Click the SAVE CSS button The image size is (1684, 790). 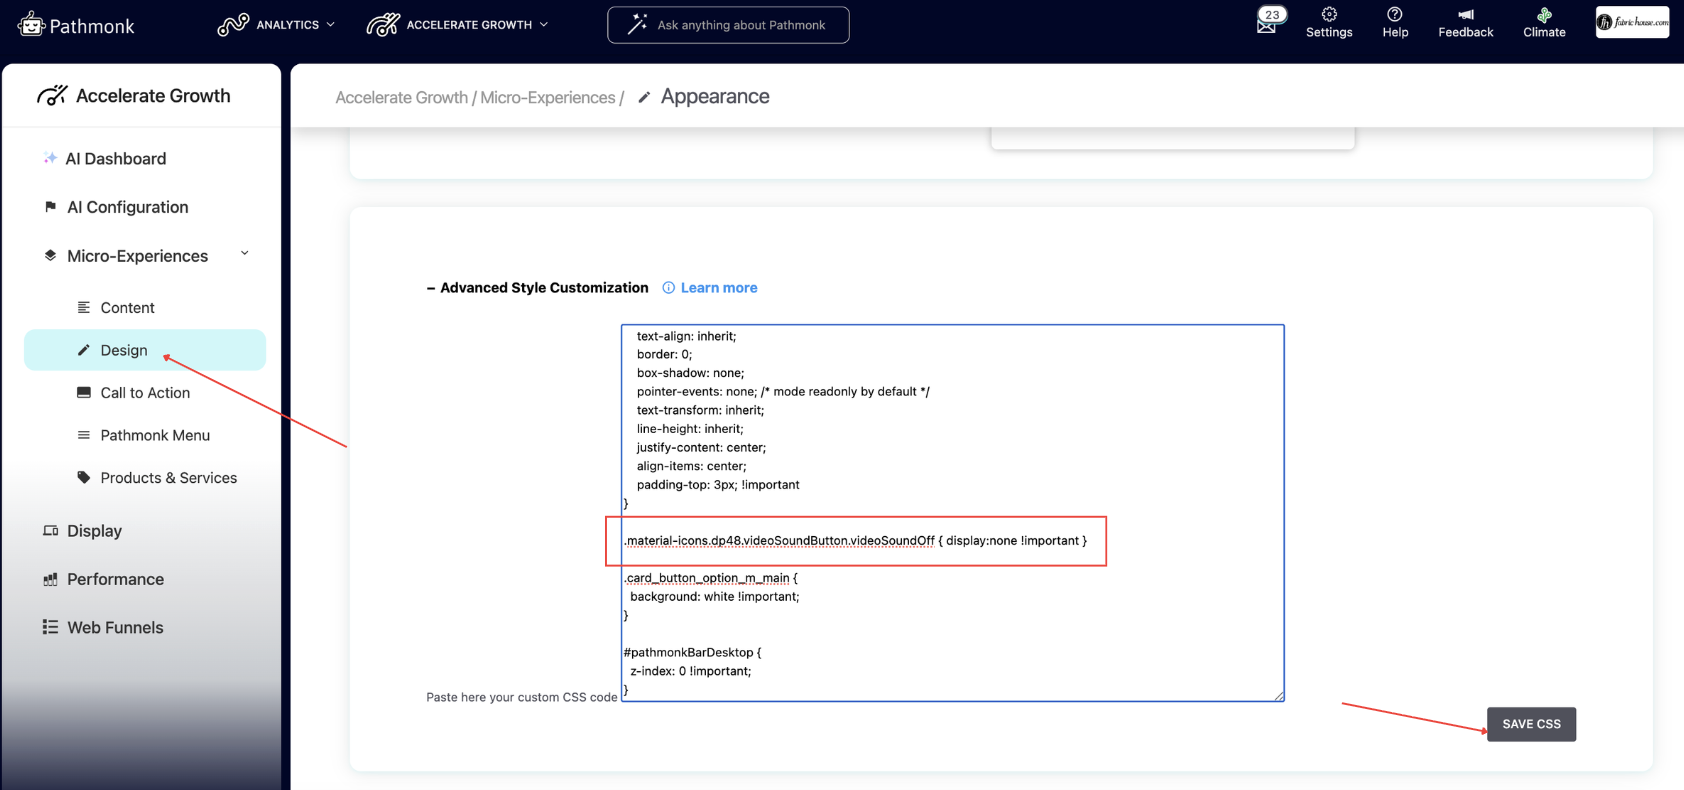1531,724
